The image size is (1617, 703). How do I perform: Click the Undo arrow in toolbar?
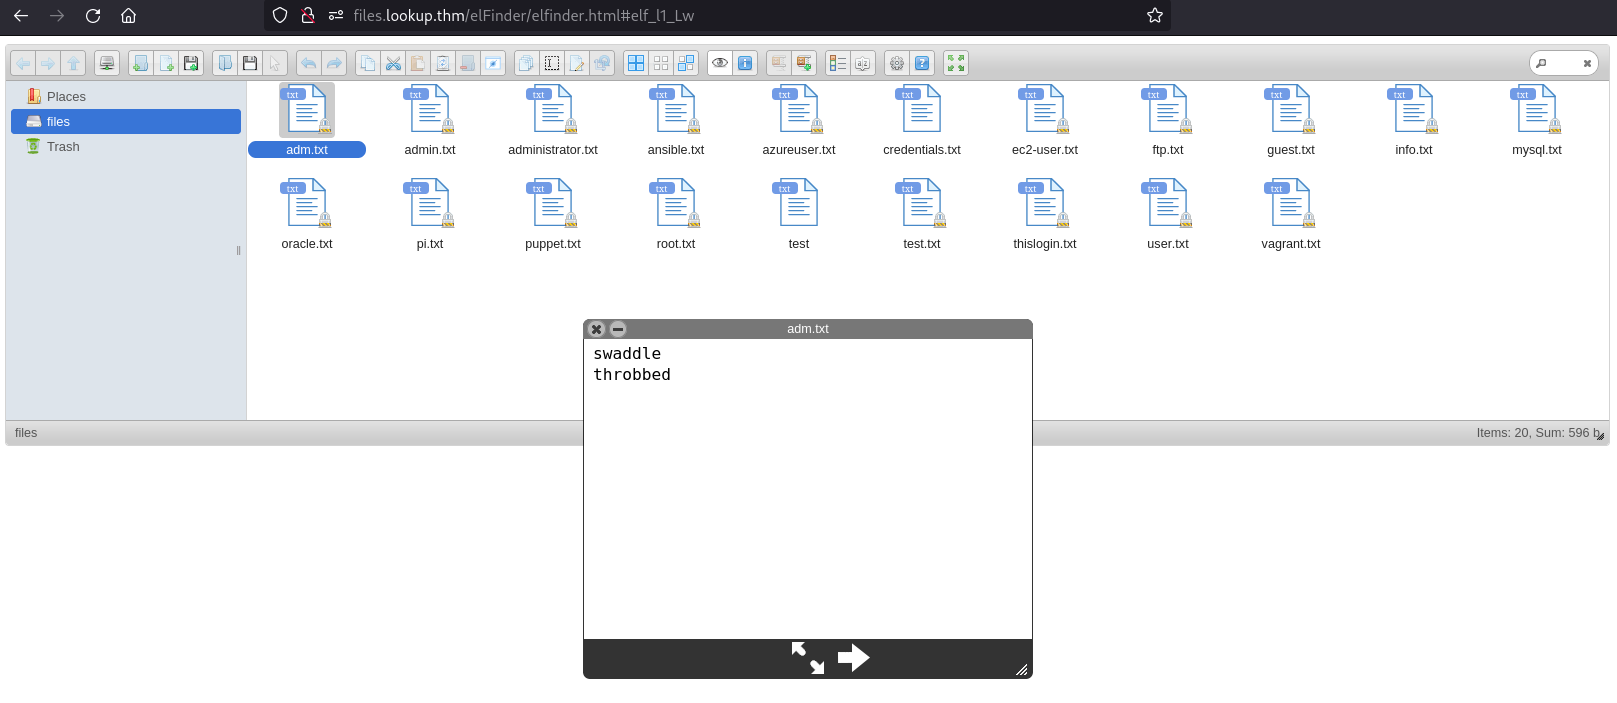(x=309, y=63)
